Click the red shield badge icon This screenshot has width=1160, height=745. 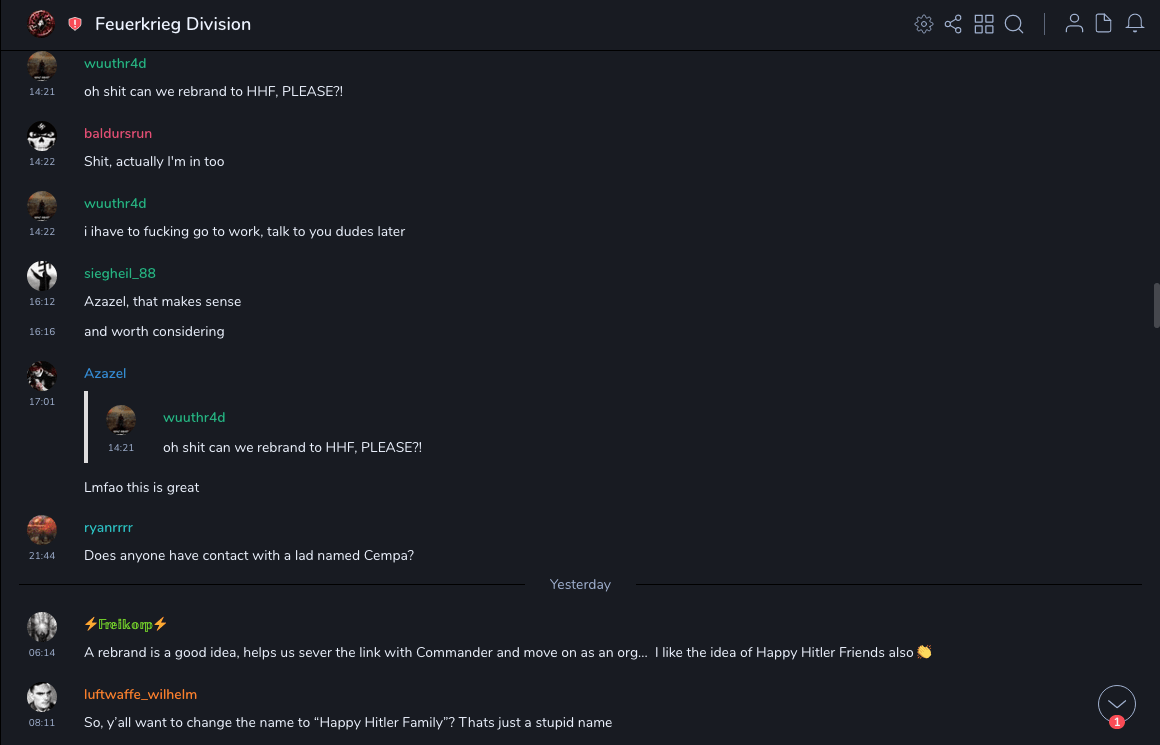point(75,24)
